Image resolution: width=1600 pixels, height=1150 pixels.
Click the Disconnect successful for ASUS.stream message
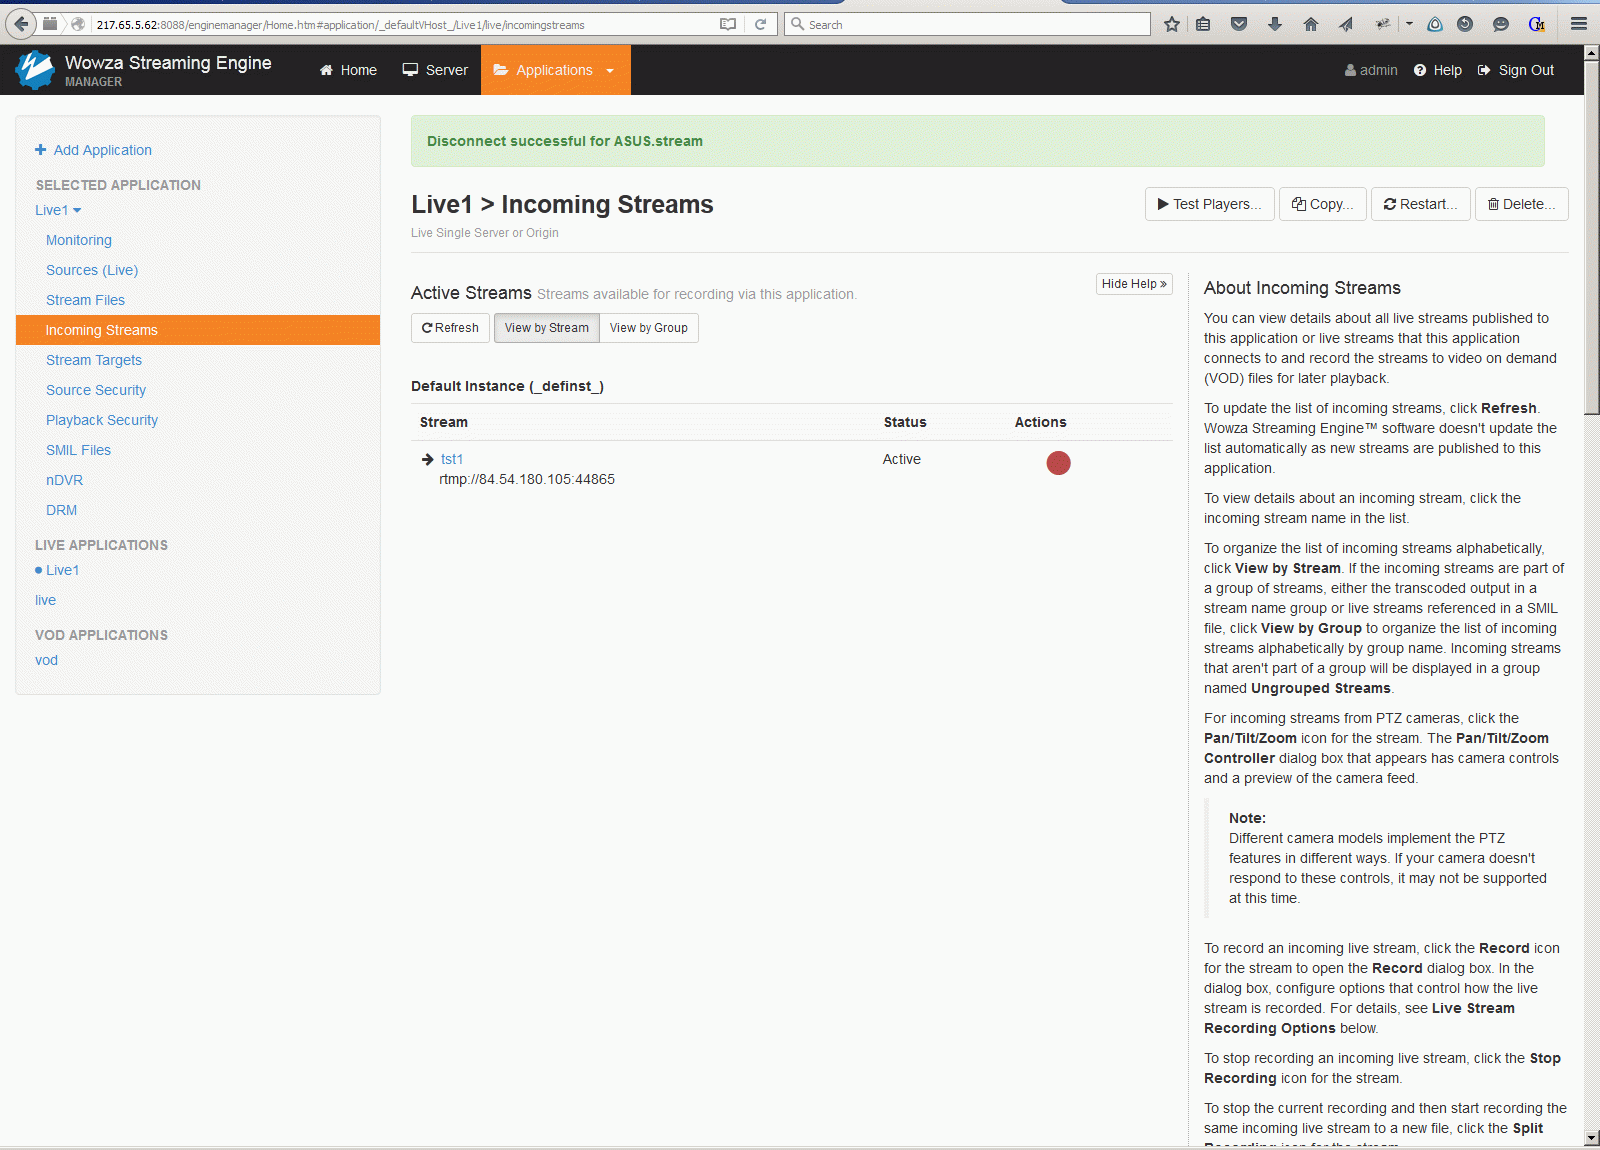[x=565, y=141]
